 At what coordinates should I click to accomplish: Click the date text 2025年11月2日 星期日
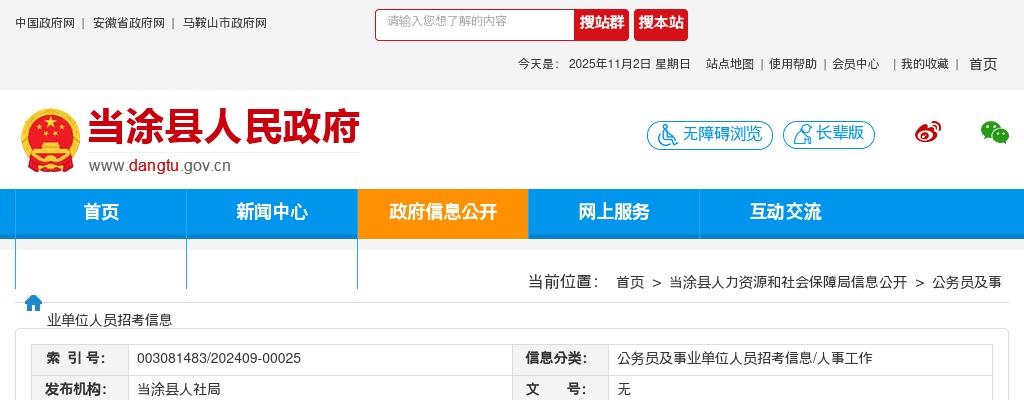(x=630, y=64)
